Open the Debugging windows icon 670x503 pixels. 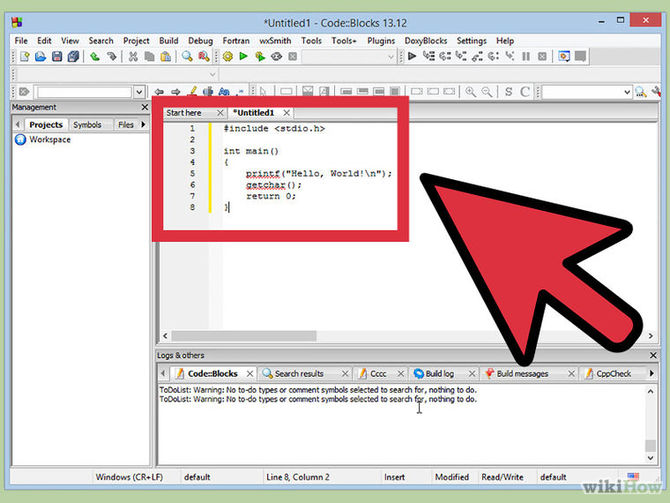pyautogui.click(x=564, y=56)
